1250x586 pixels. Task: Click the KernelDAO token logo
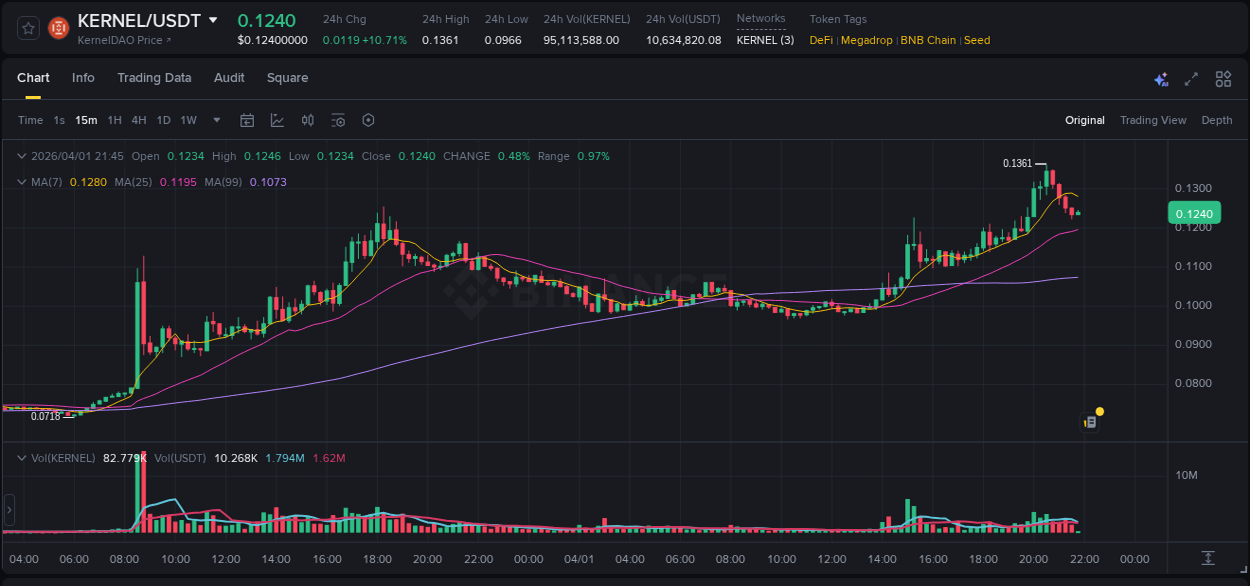[x=58, y=27]
